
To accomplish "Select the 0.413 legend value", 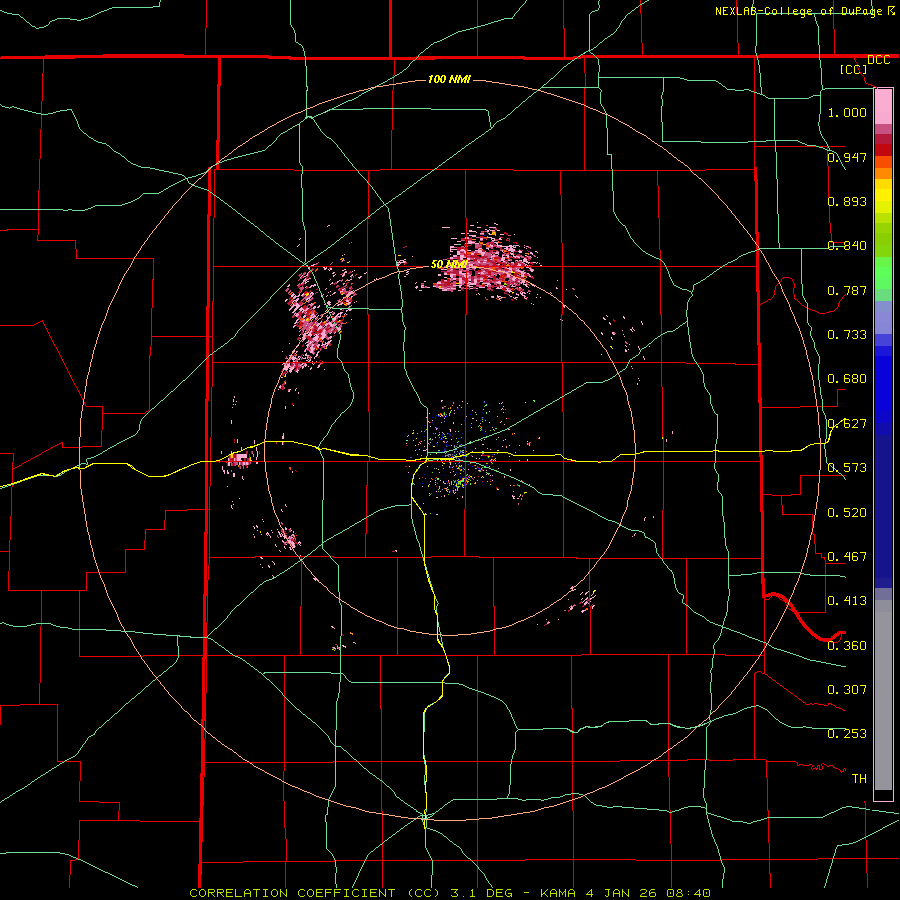I will [x=847, y=601].
